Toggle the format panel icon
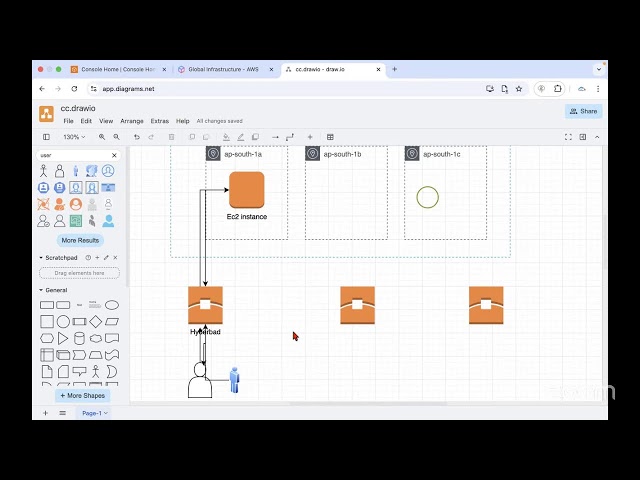The image size is (640, 480). click(583, 137)
